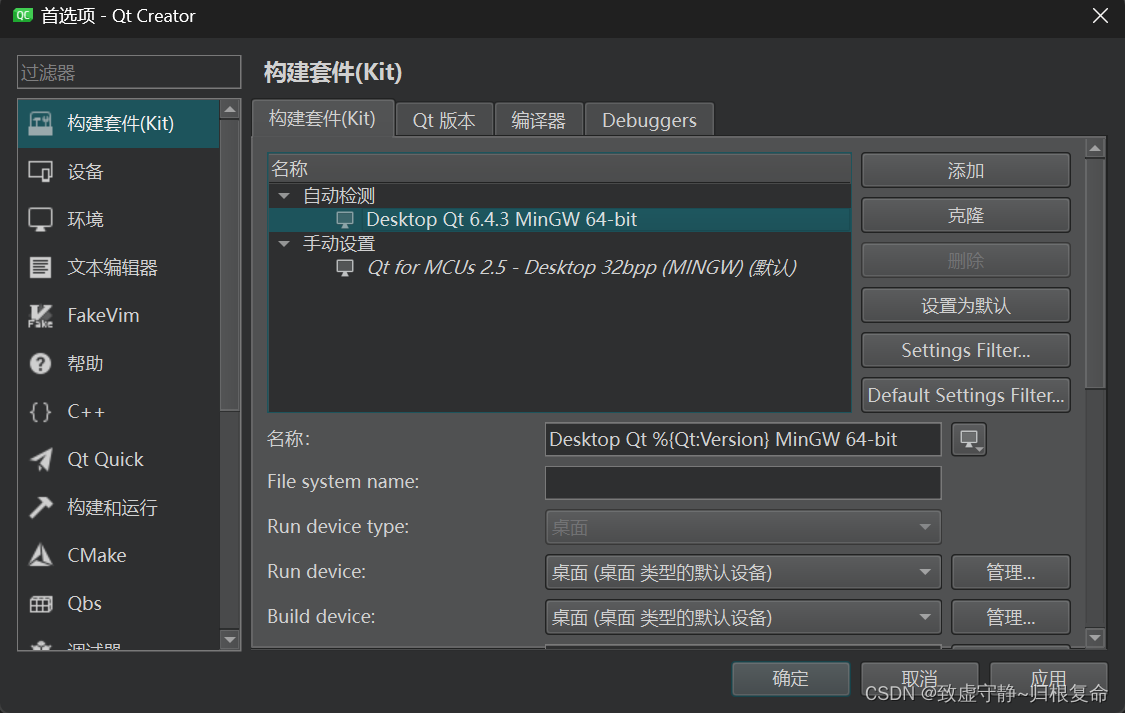
Task: Select Qt for MCUs 2.5 Desktop 32bpp kit
Action: pos(560,268)
